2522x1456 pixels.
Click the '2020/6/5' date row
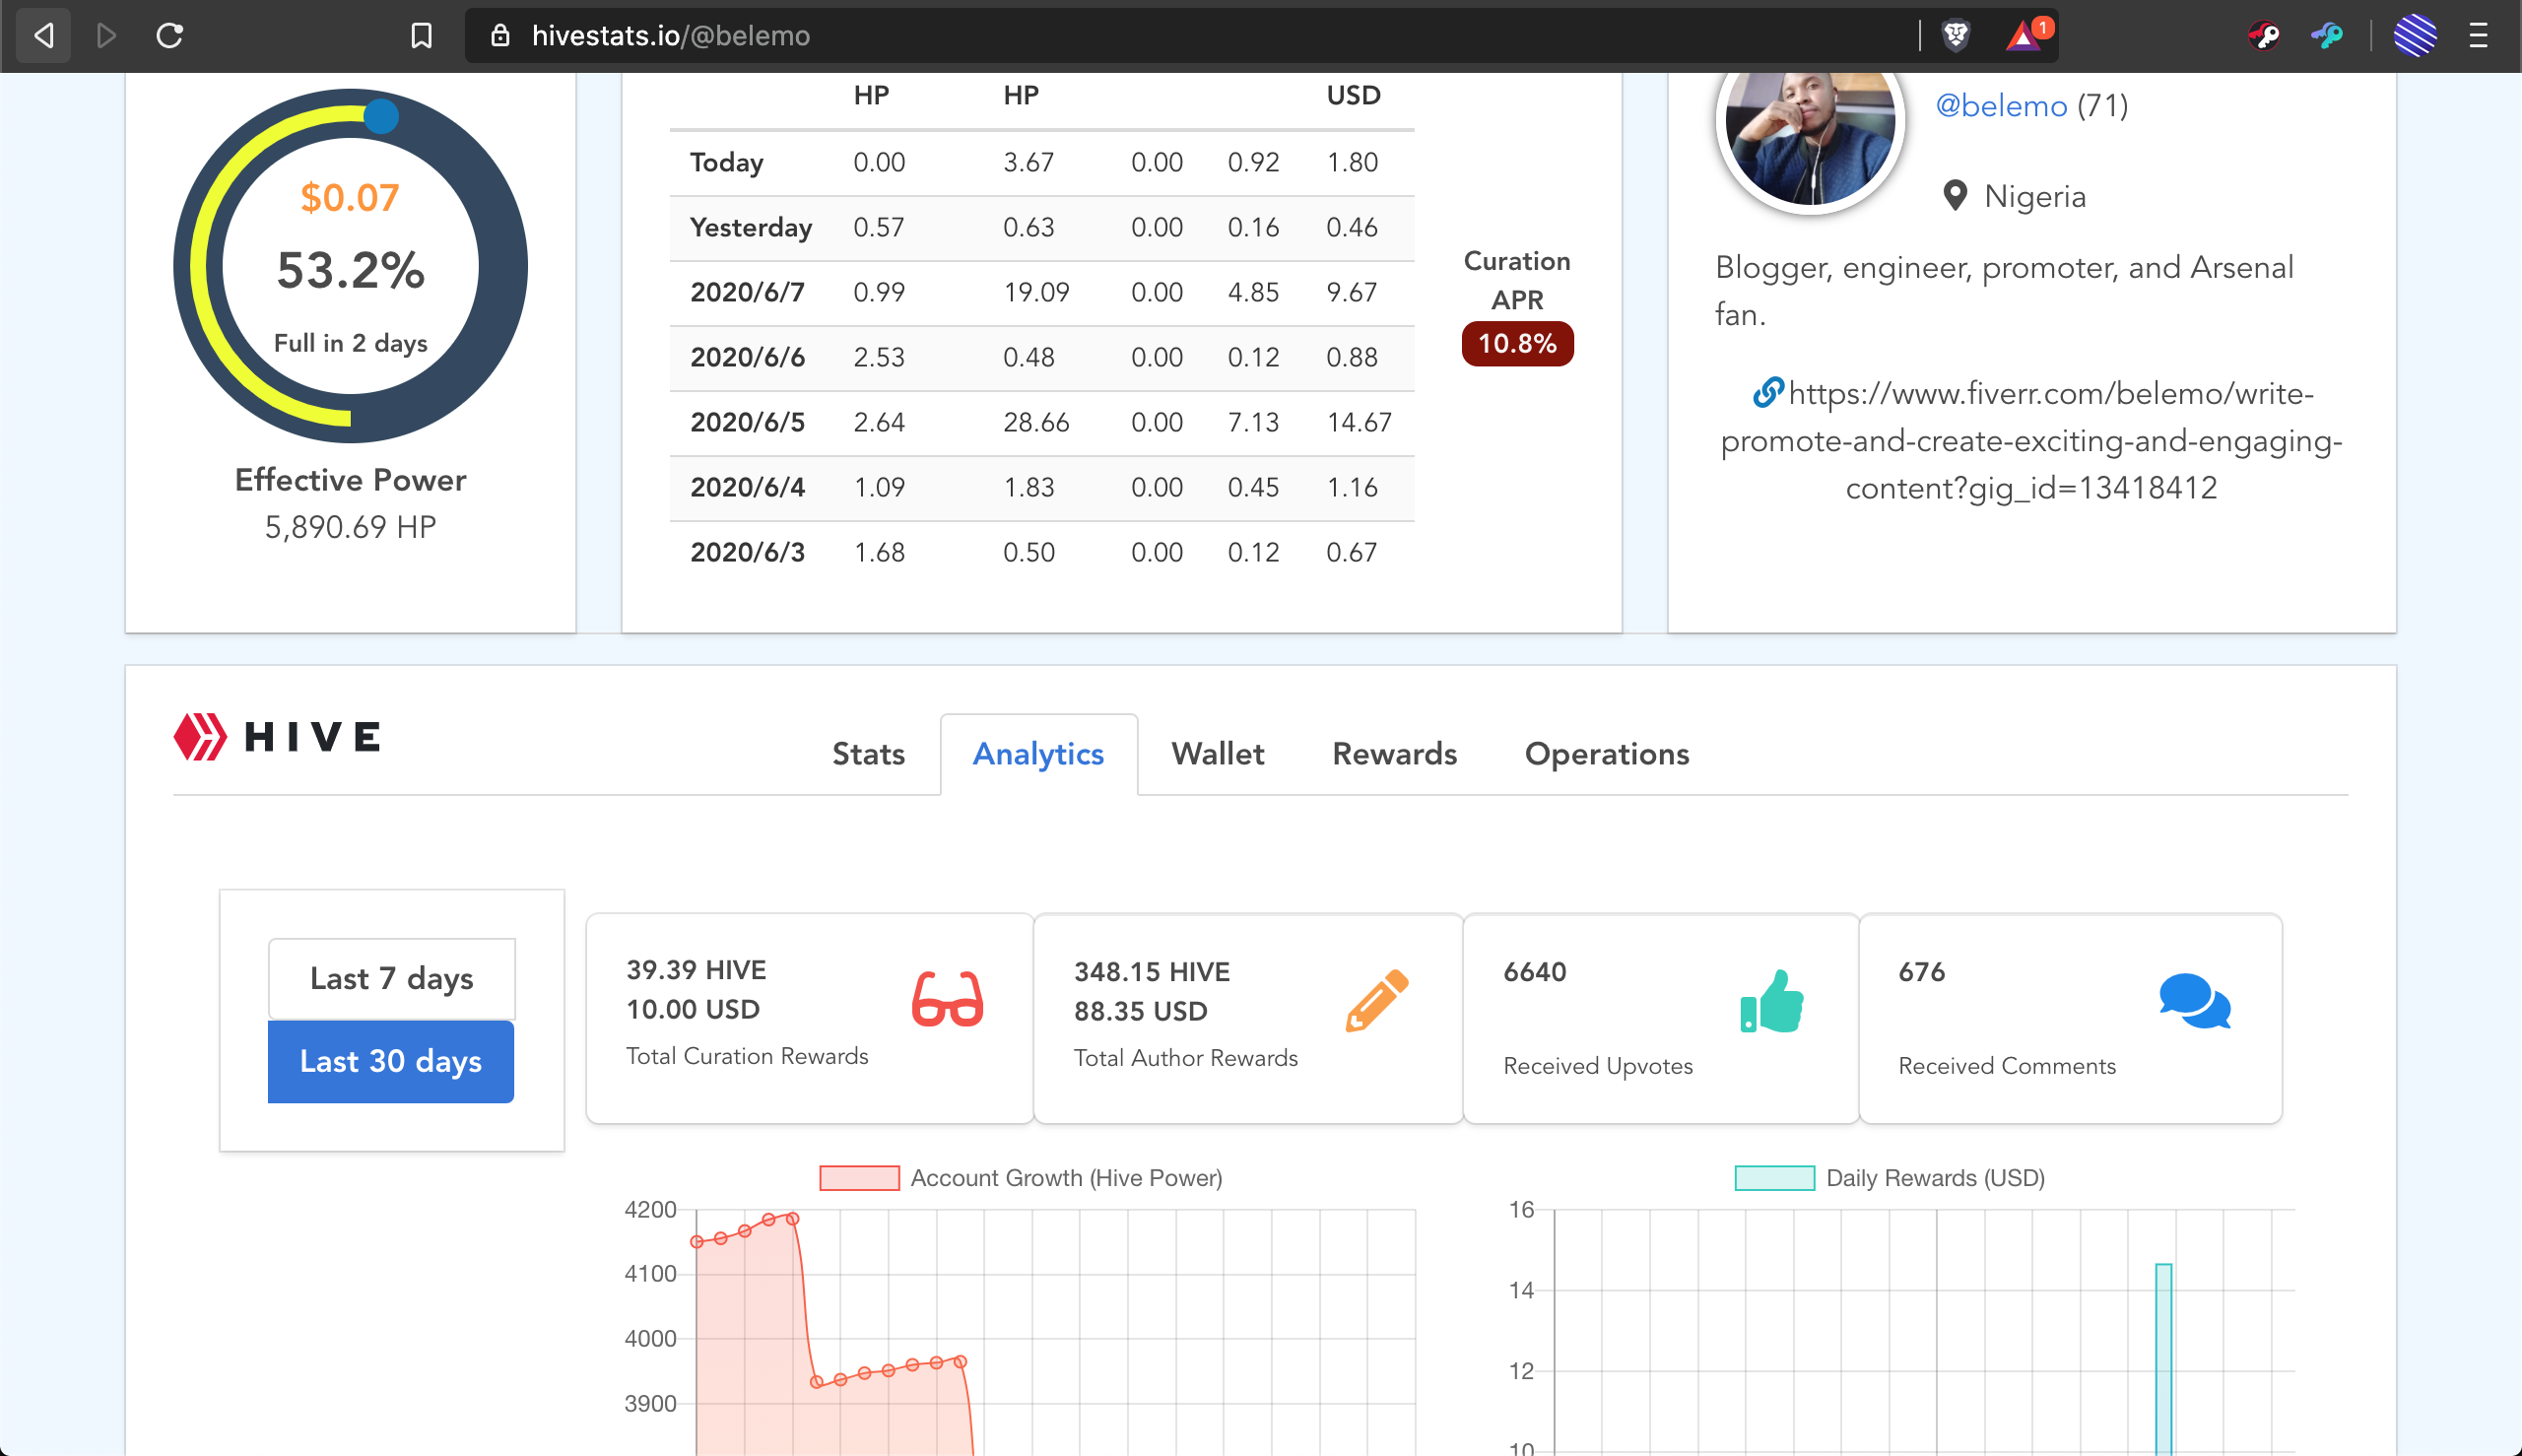1042,423
